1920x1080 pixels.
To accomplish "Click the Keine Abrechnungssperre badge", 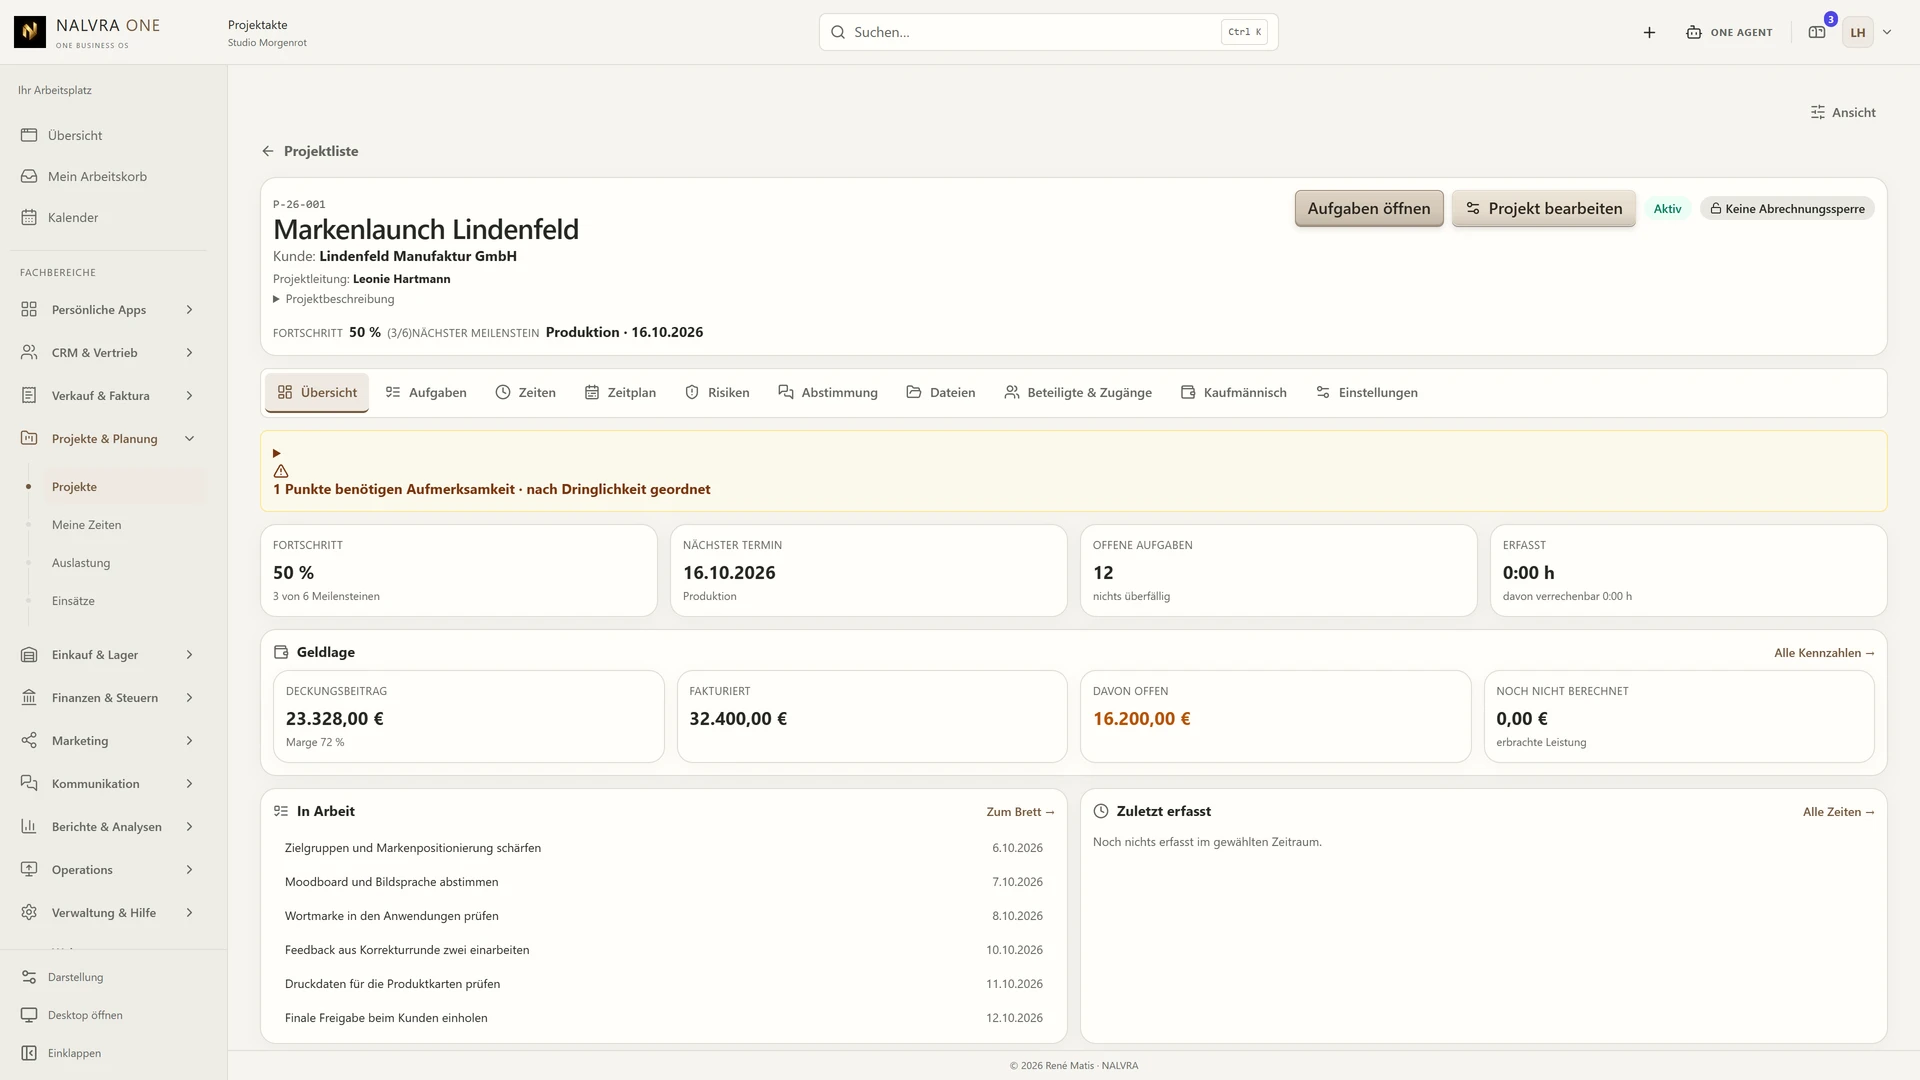I will (x=1787, y=209).
